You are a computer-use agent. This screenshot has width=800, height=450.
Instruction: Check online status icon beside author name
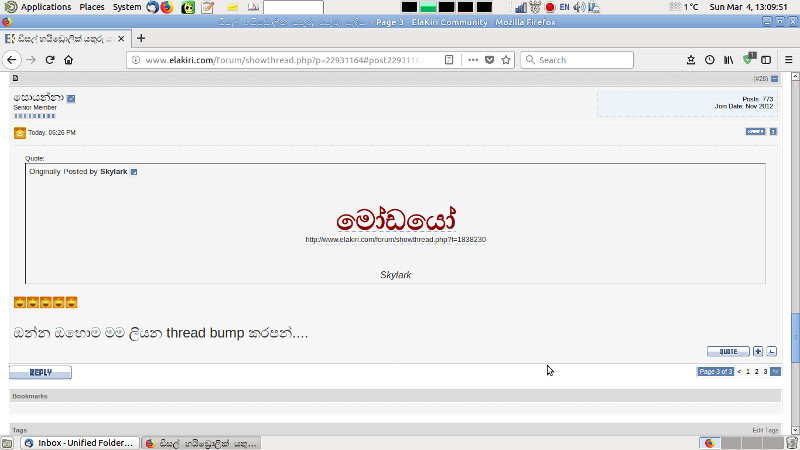71,98
